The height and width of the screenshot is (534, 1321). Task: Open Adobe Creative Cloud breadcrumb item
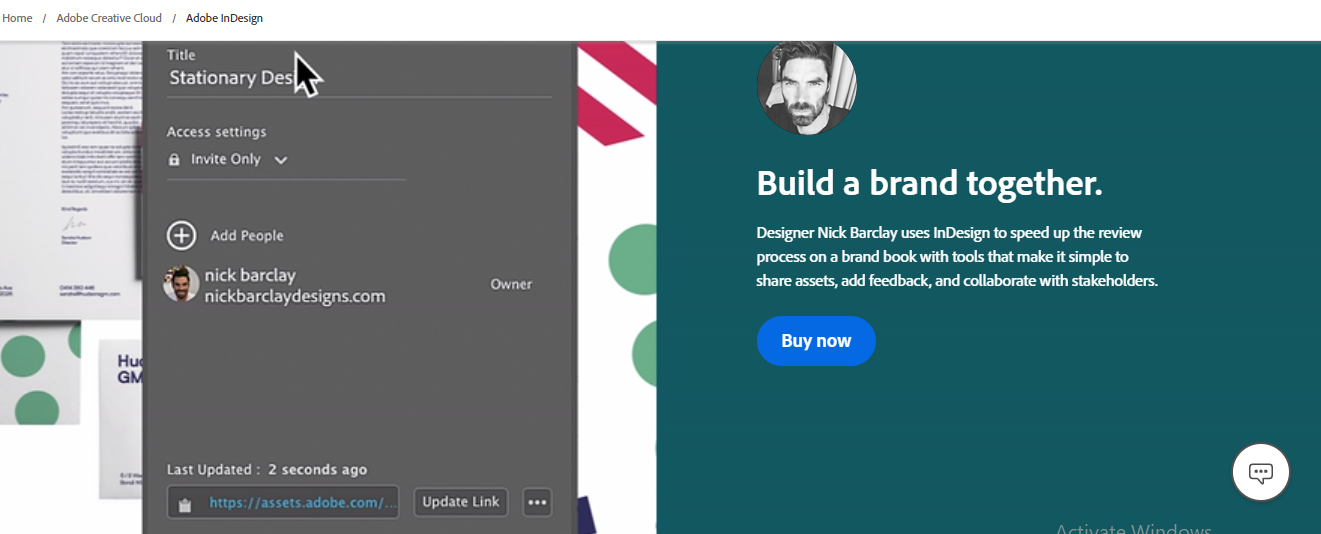(109, 18)
